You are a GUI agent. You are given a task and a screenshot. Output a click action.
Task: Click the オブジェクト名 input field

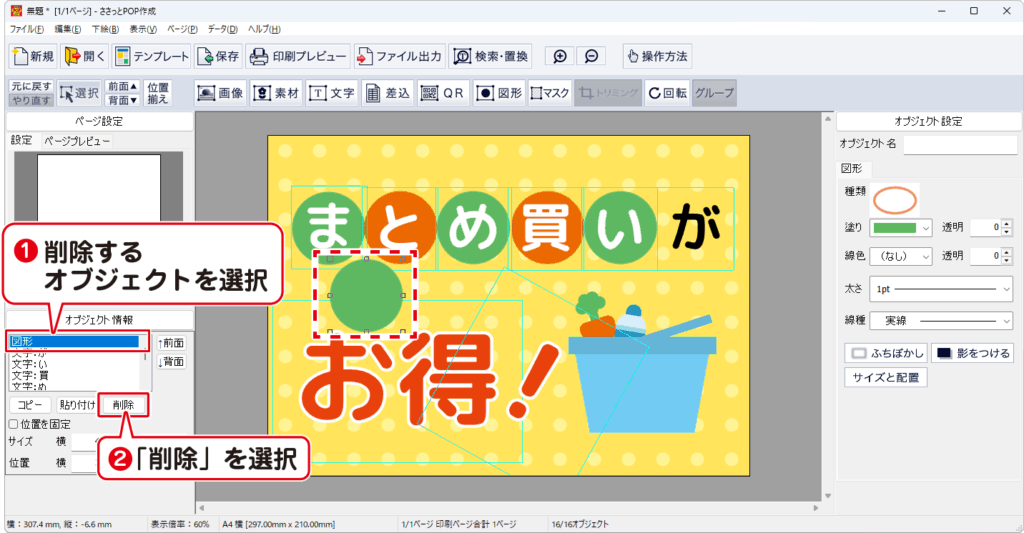(957, 145)
